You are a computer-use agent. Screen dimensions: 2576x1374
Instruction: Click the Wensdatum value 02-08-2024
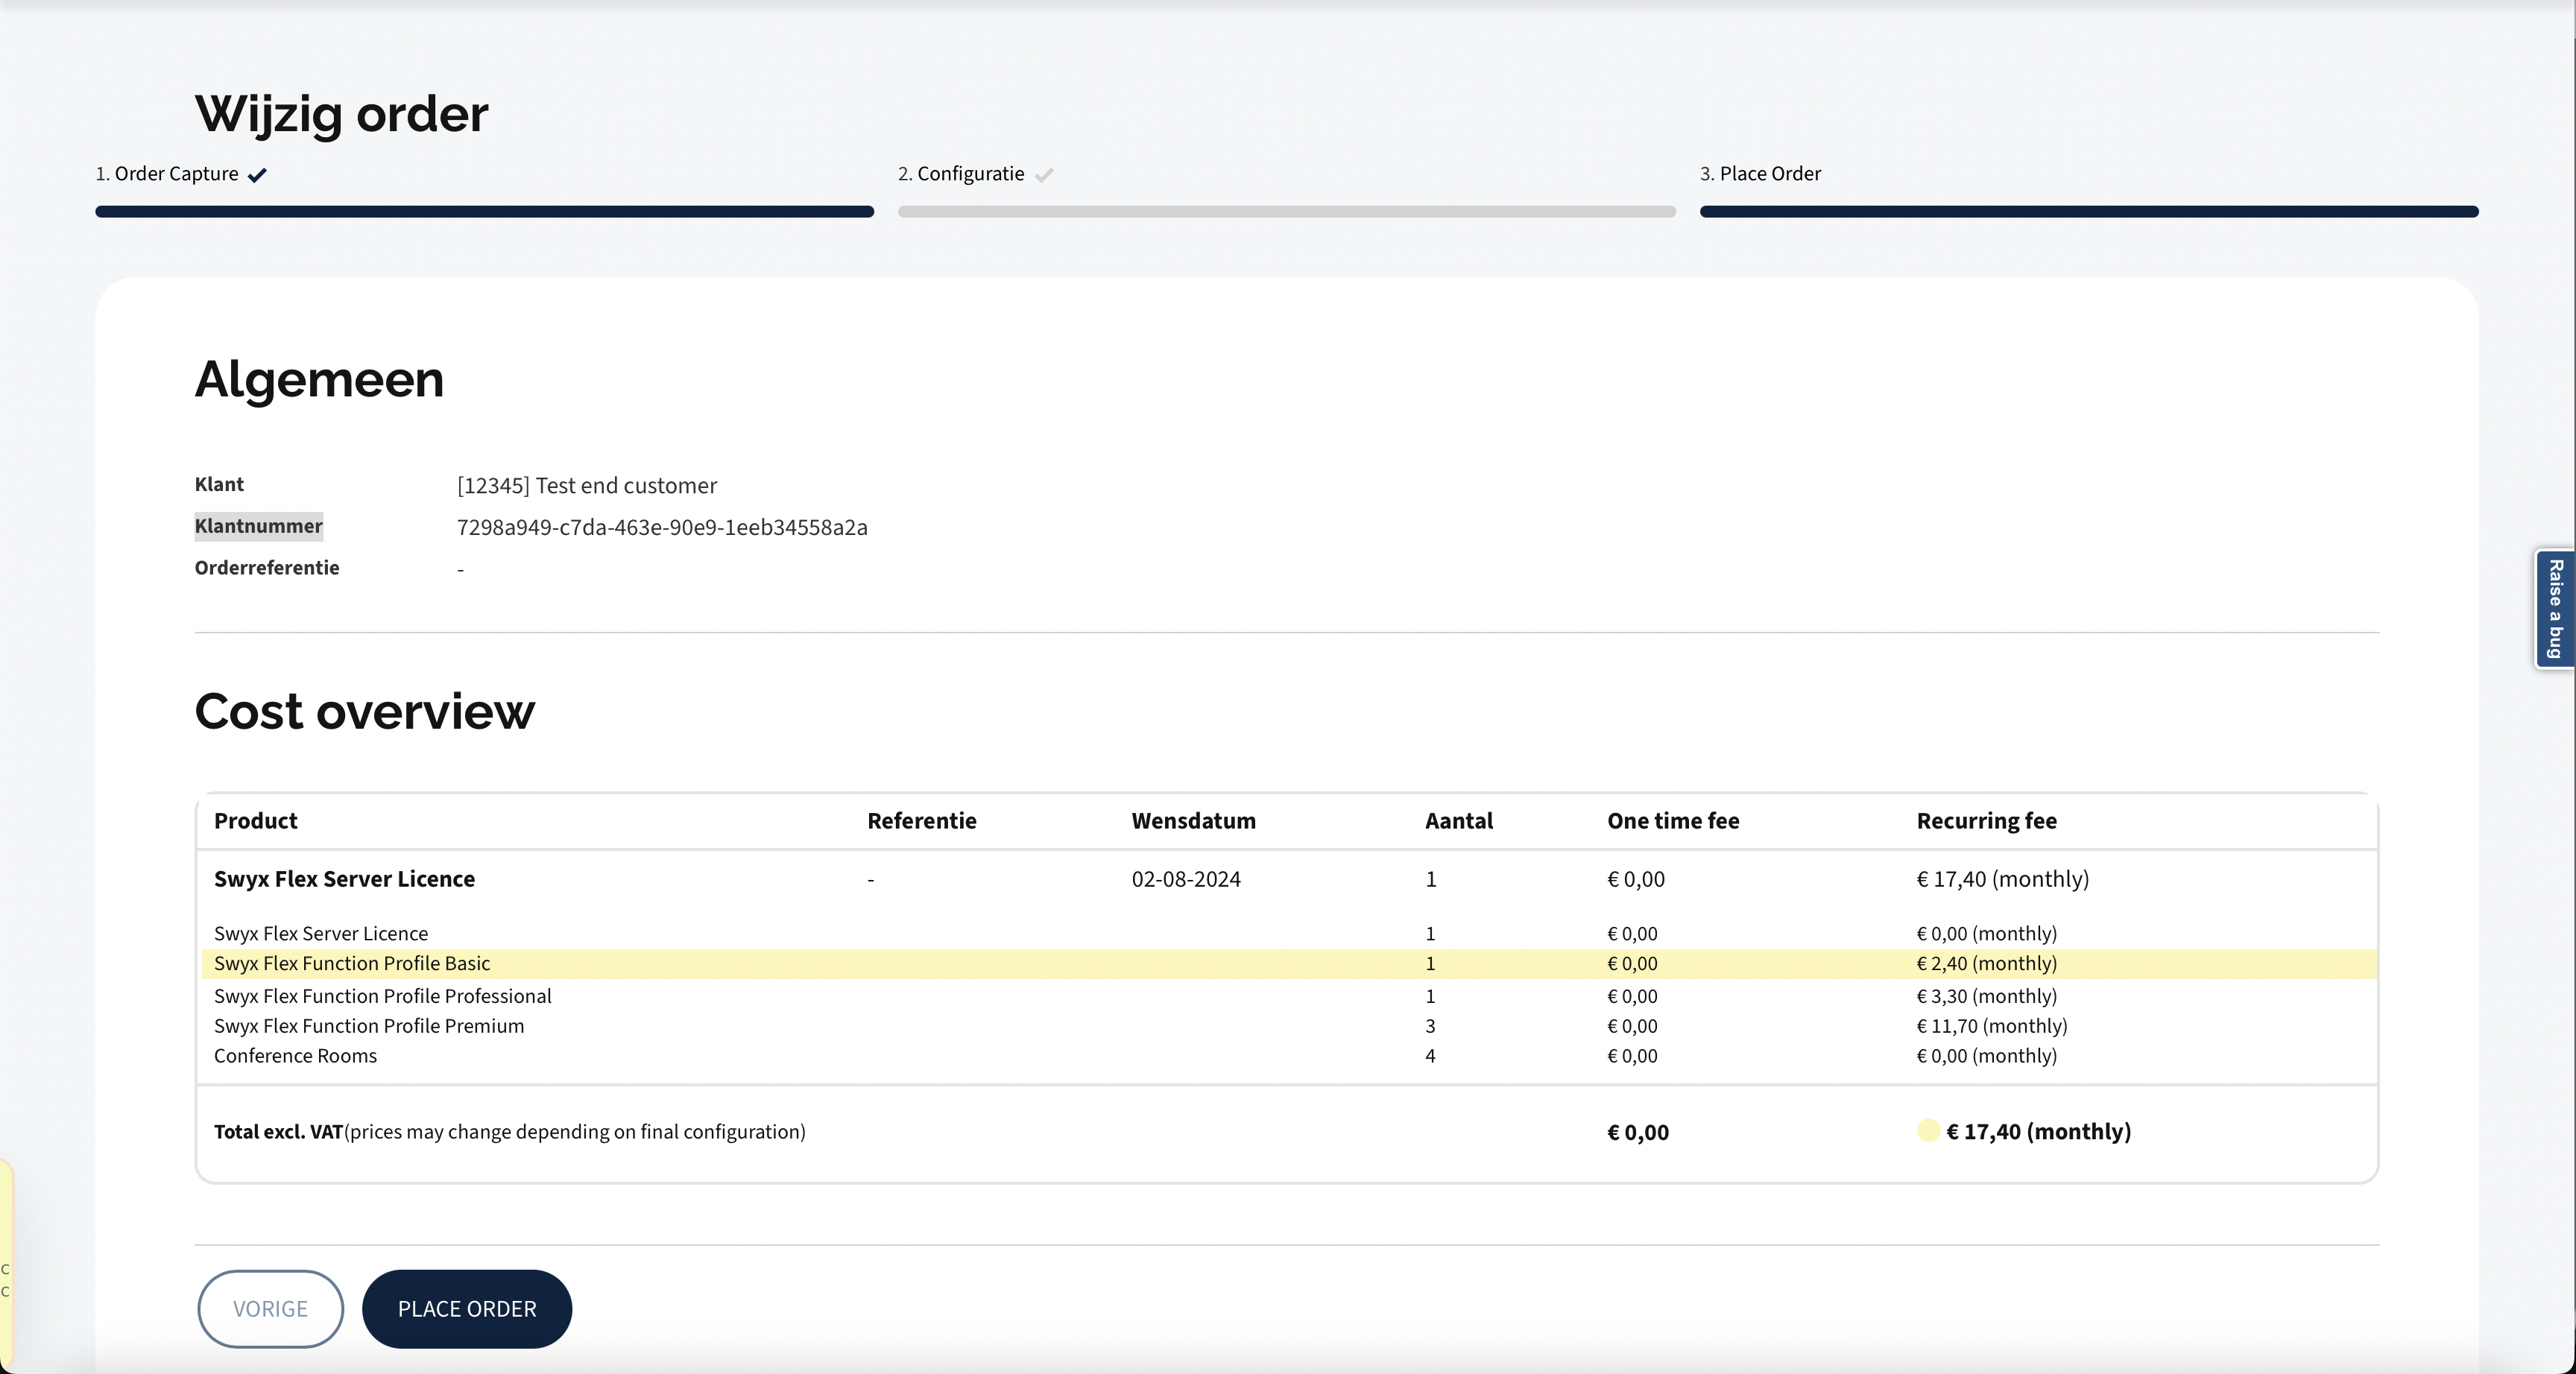pyautogui.click(x=1186, y=879)
